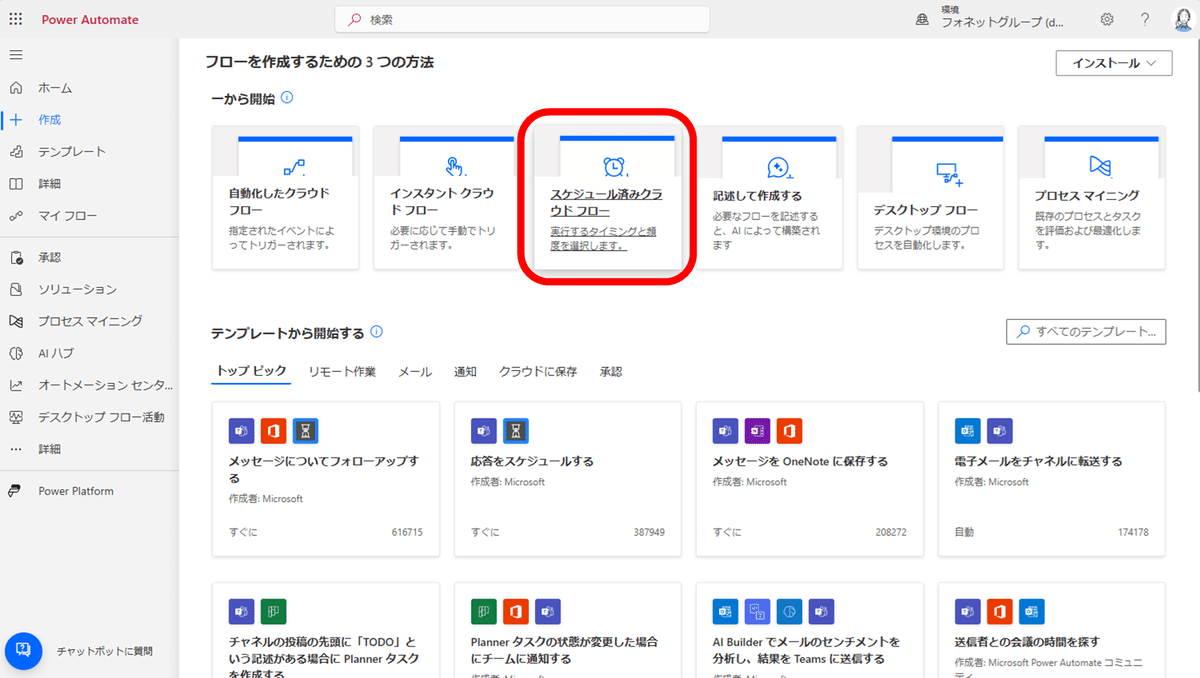Click the alarm clock icon on scheduled flow card

[614, 166]
